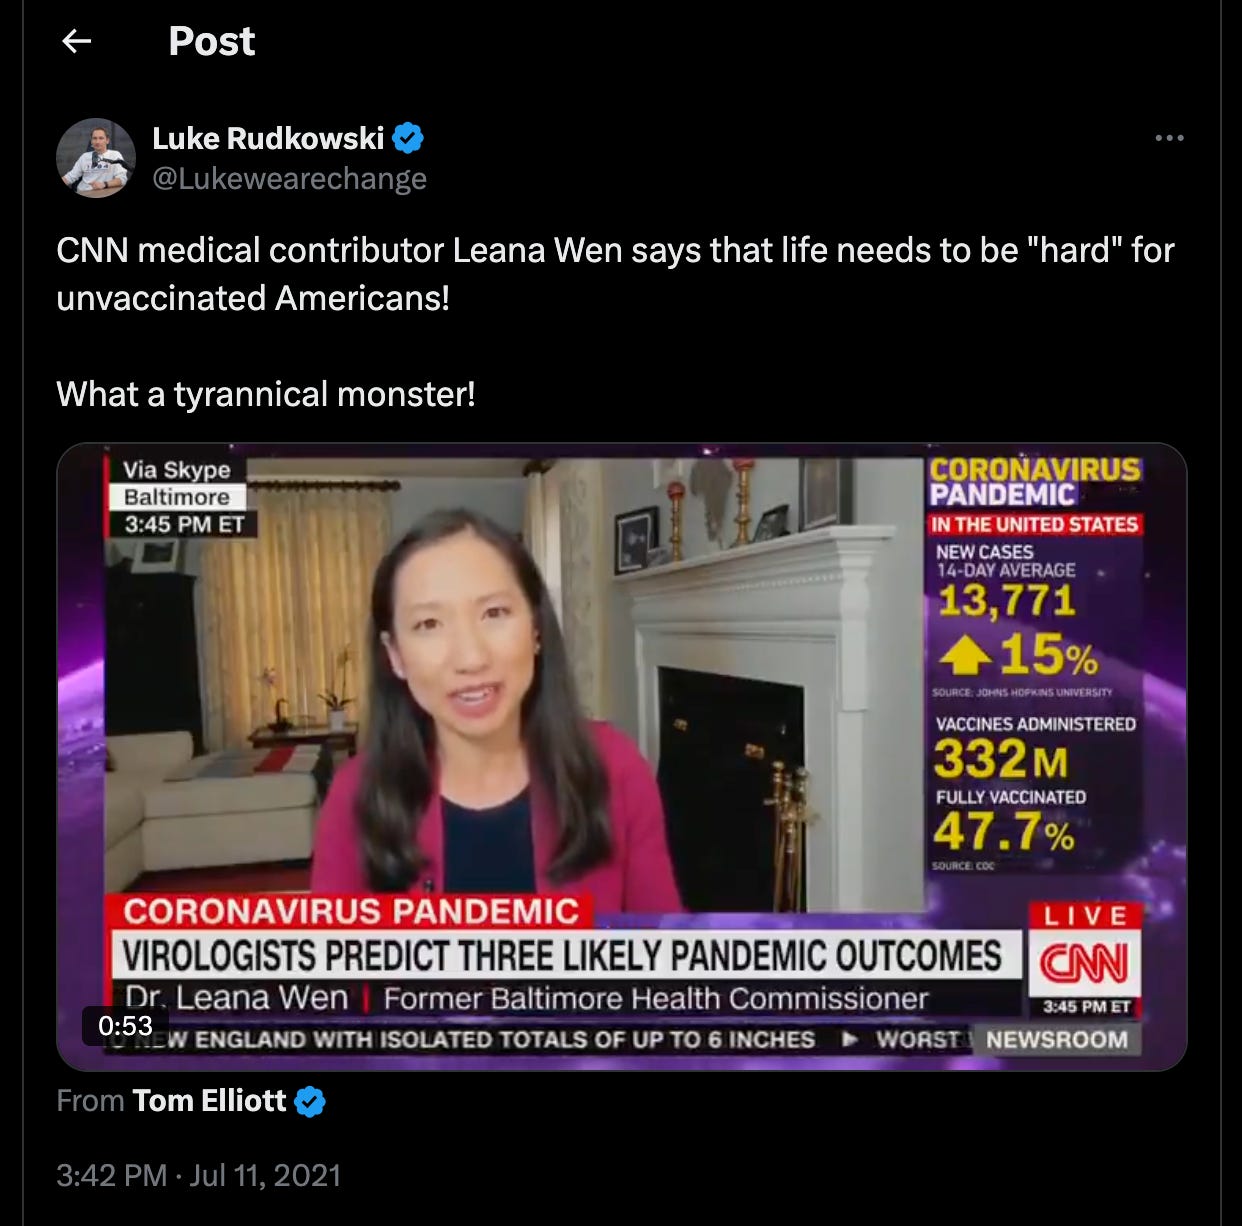Open Luke Rudkowski's profile picture avatar
Viewport: 1242px width, 1226px height.
coord(96,158)
